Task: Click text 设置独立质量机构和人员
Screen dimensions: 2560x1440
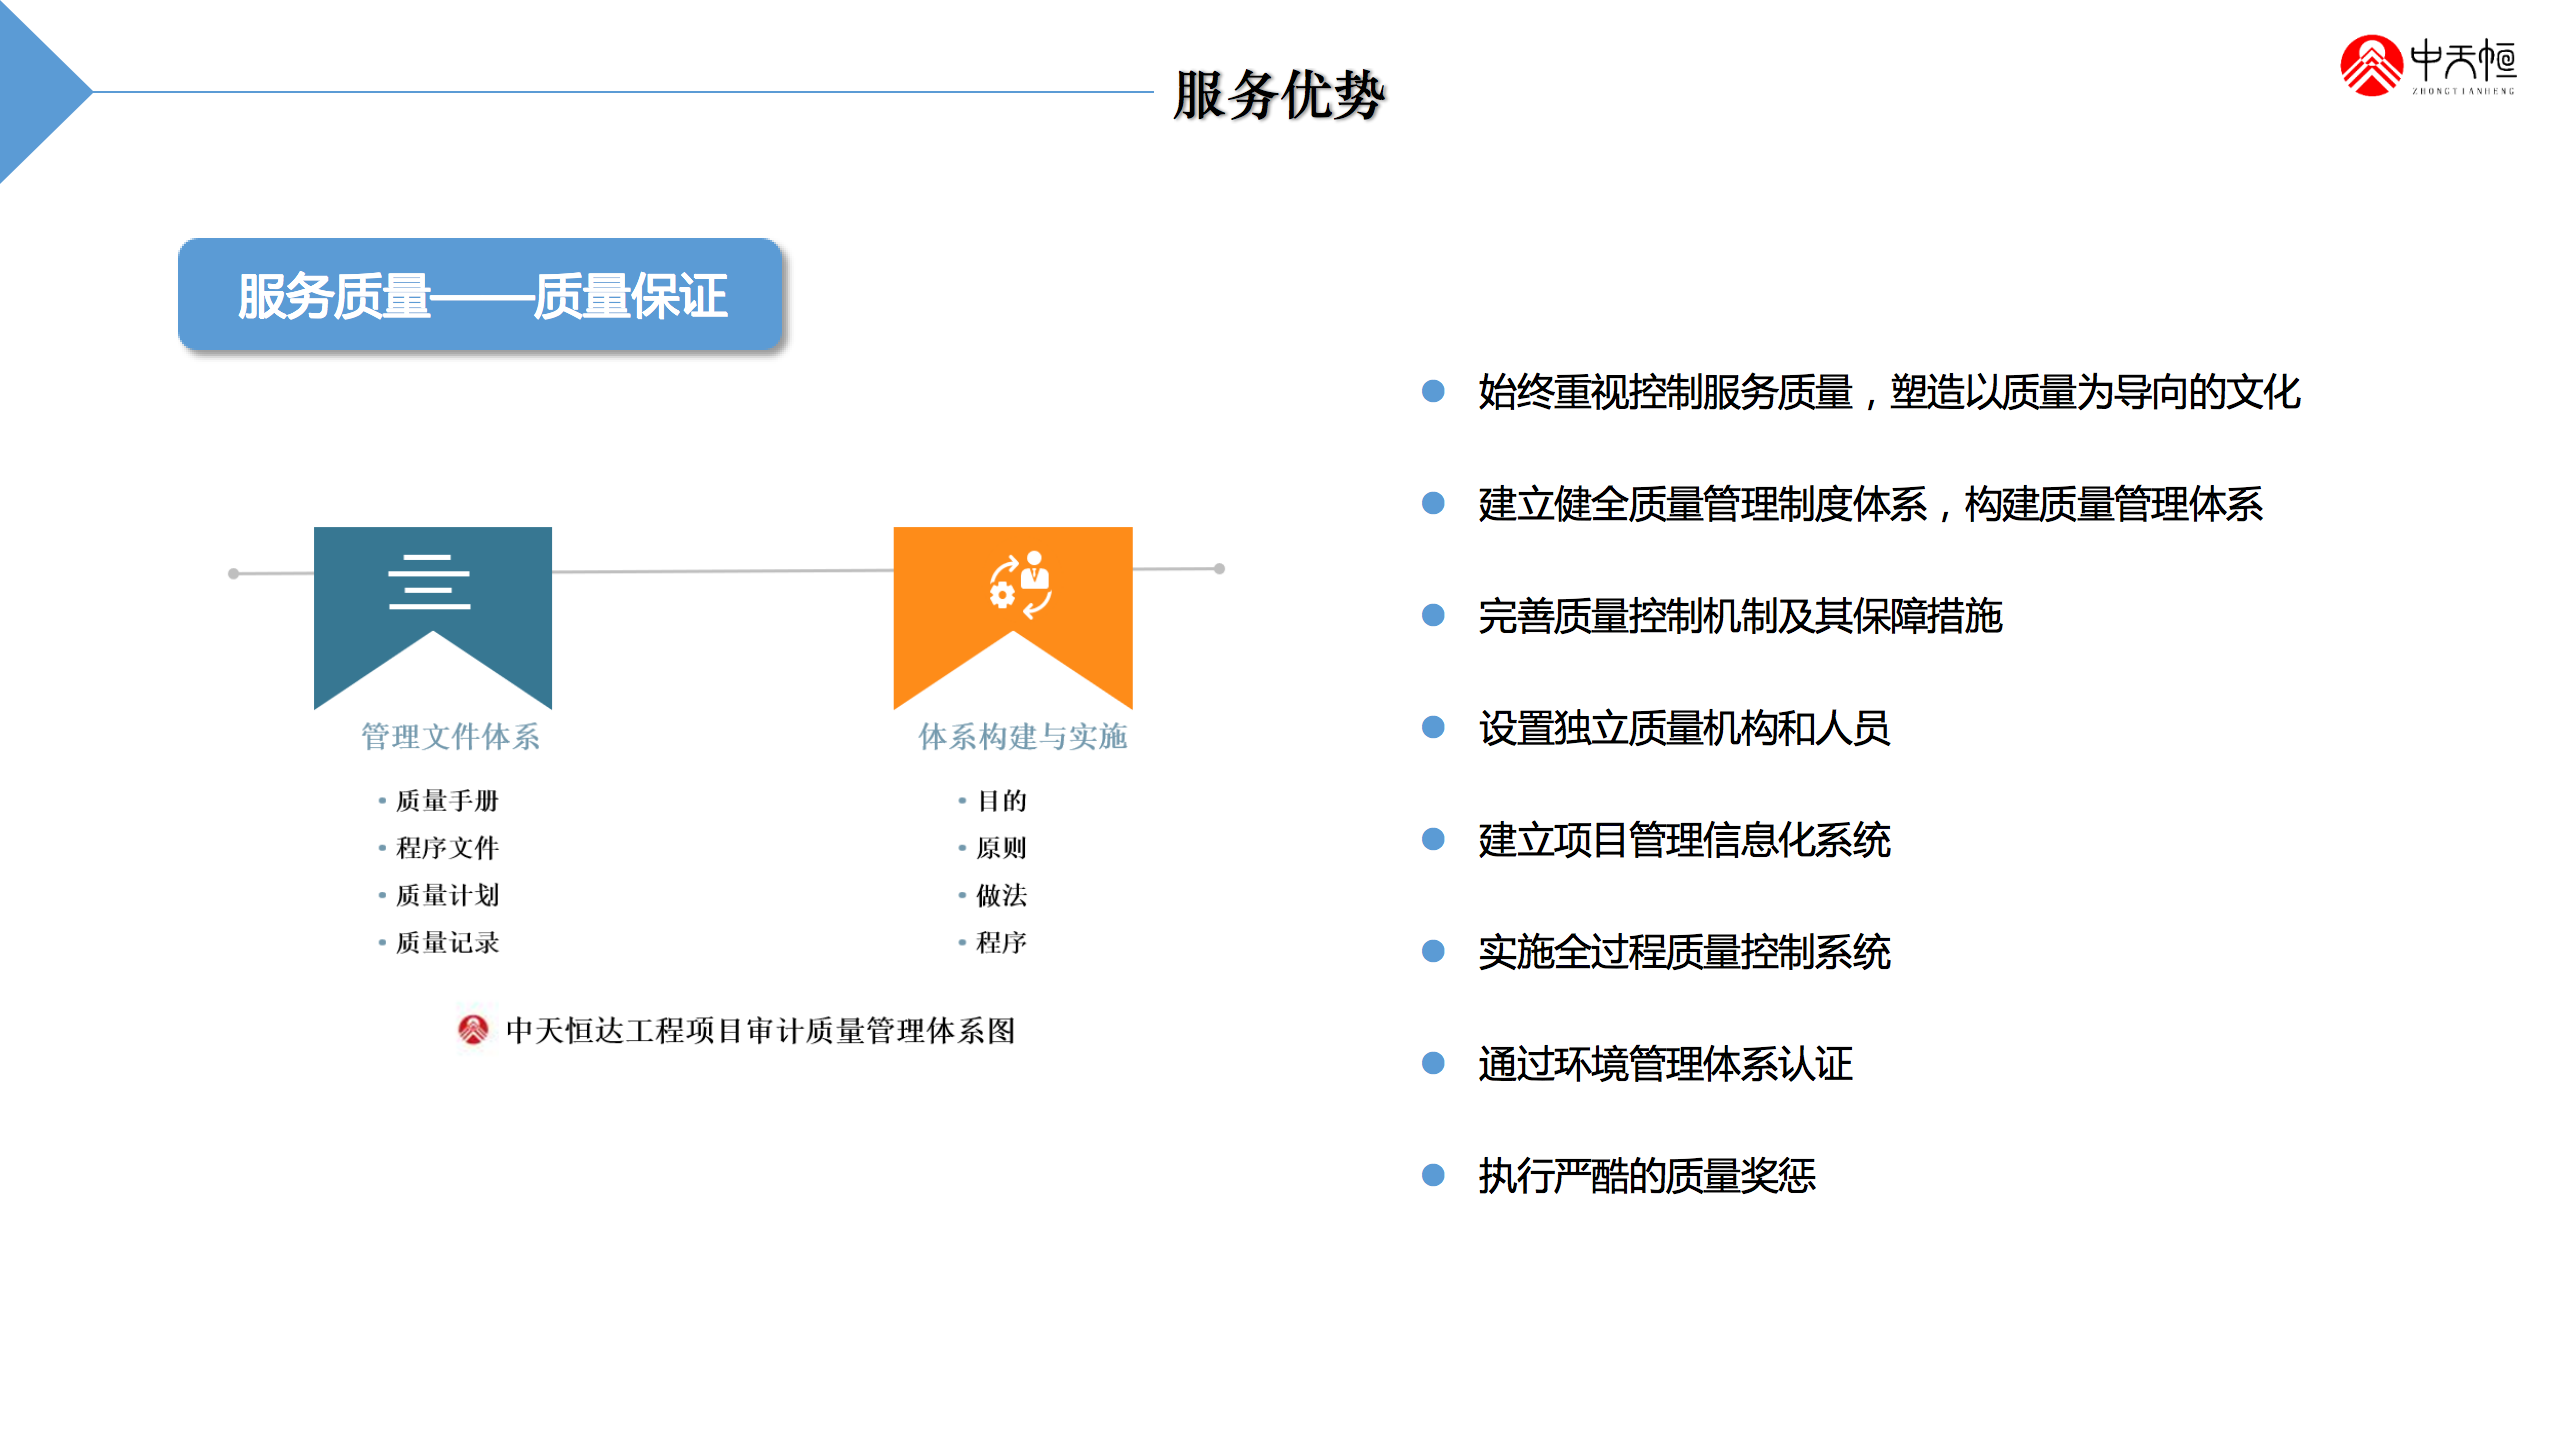Action: pyautogui.click(x=1684, y=728)
